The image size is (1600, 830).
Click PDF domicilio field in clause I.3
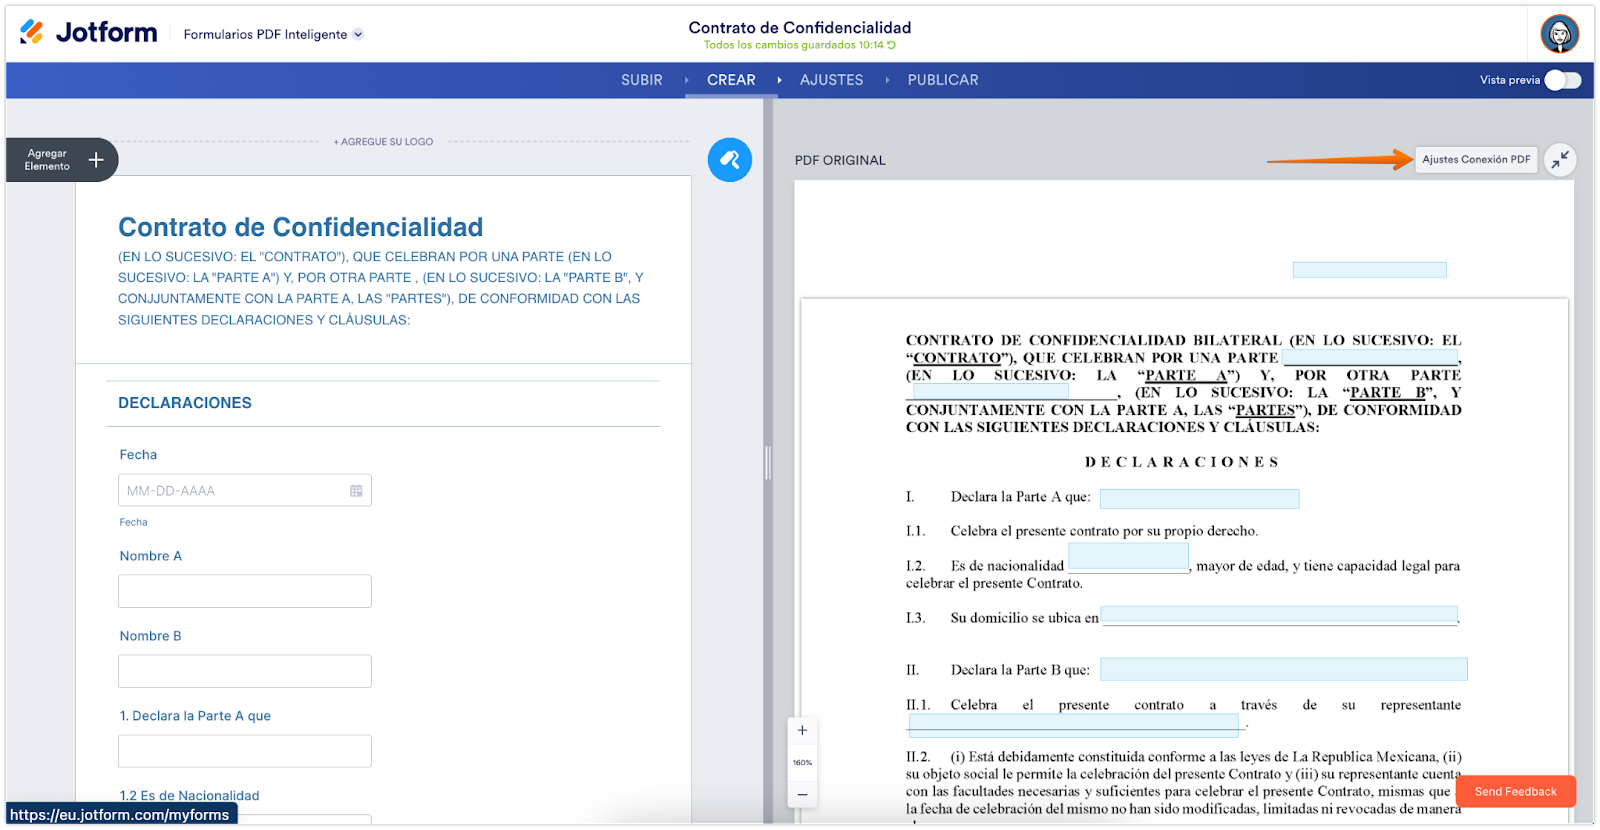click(1279, 616)
